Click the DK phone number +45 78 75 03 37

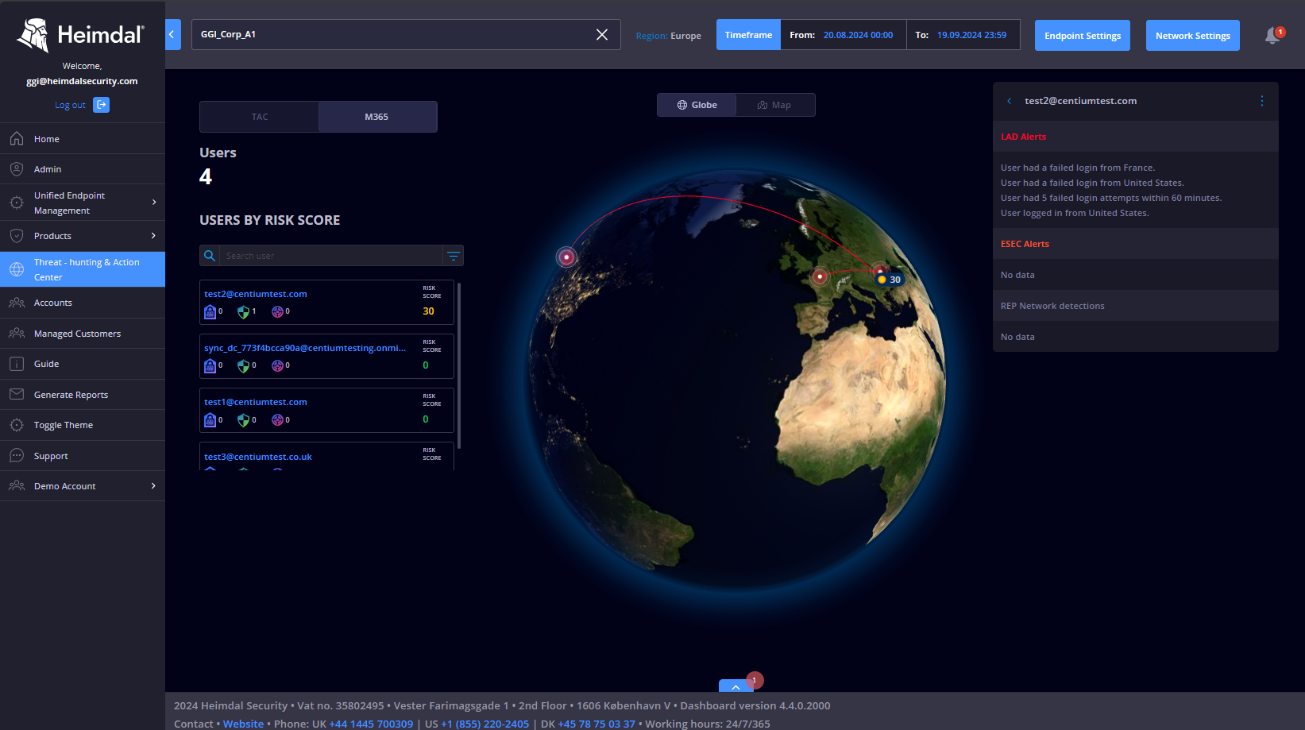[596, 724]
